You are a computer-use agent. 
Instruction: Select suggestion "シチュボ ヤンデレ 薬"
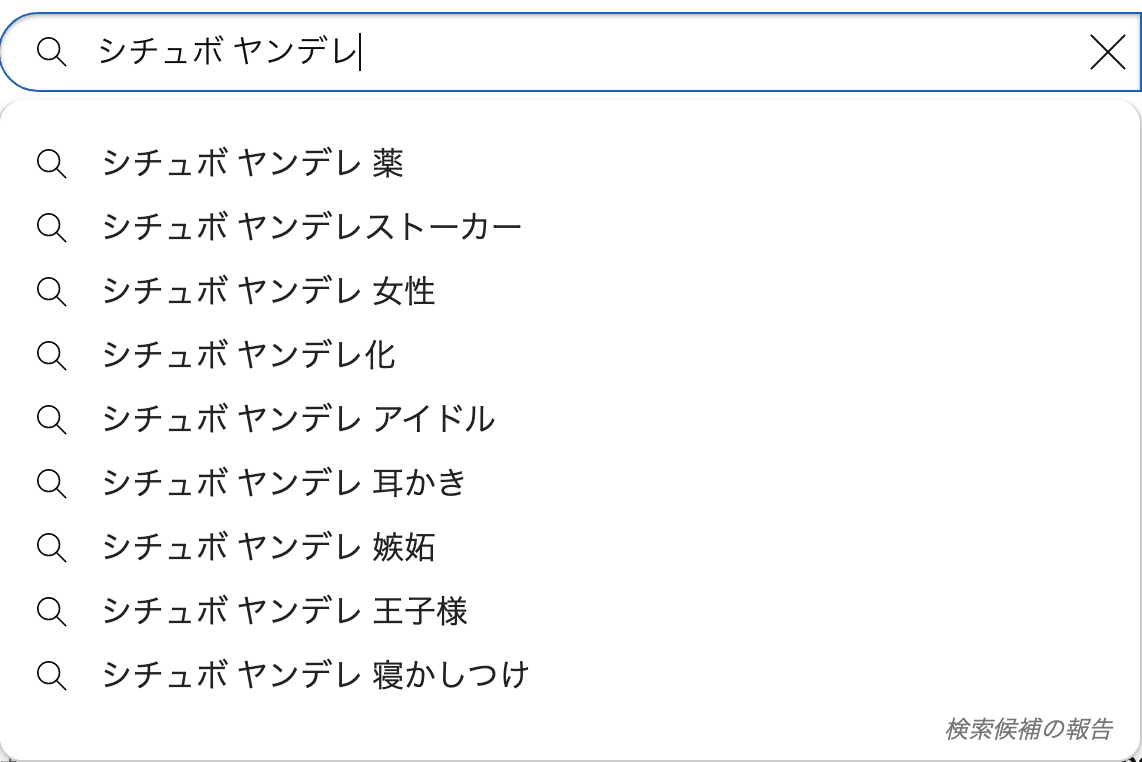coord(253,163)
